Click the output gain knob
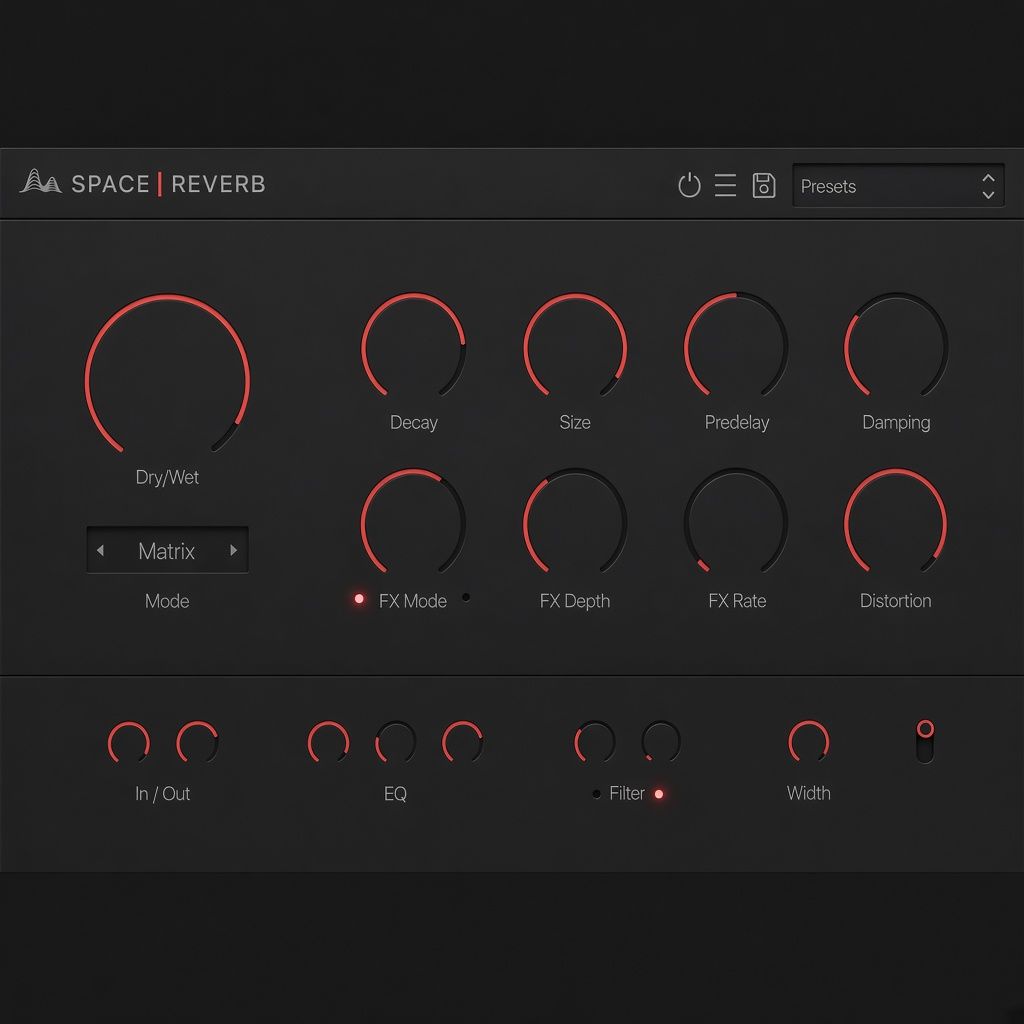Screen dimensions: 1024x1024 pos(197,742)
